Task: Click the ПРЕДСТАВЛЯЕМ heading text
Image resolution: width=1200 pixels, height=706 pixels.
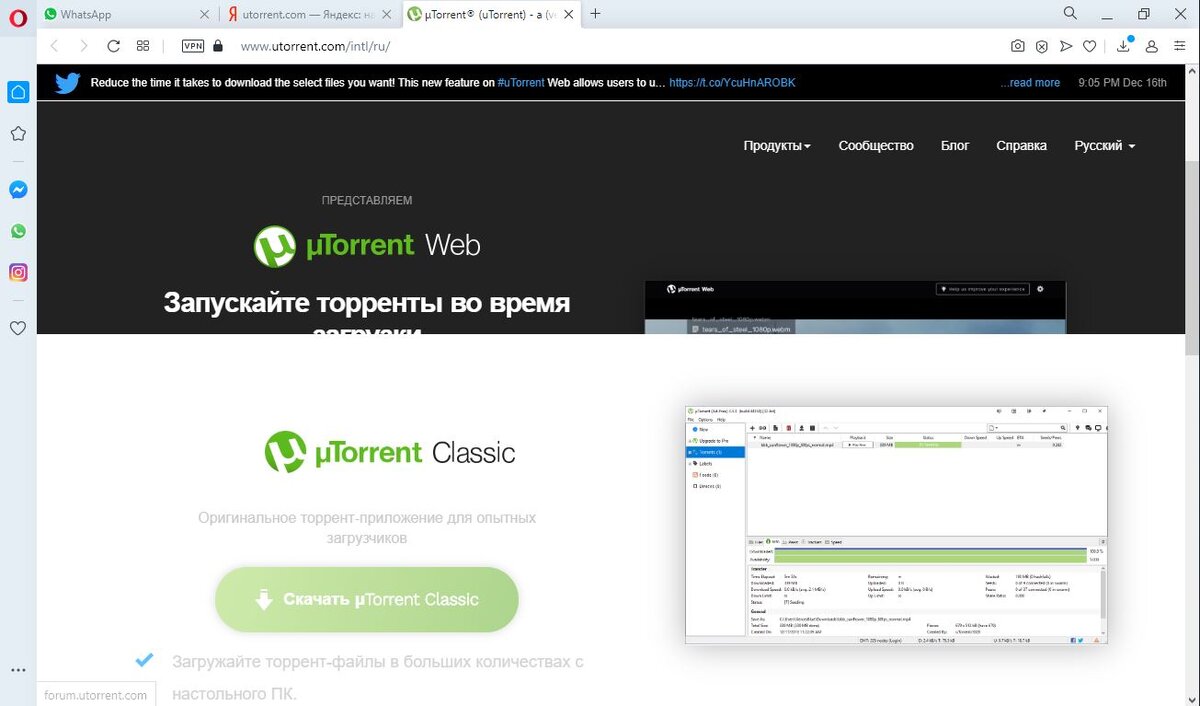Action: point(367,200)
